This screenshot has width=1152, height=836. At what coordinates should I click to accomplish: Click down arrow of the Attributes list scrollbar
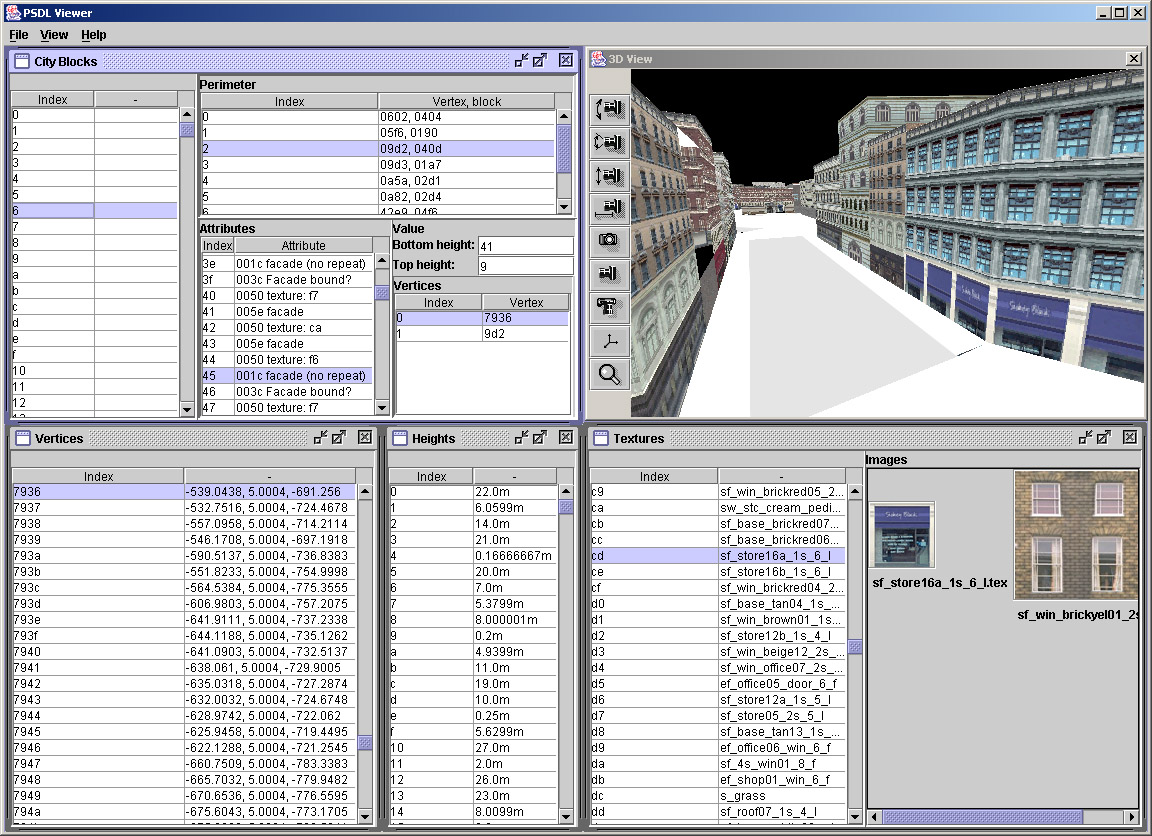click(382, 408)
